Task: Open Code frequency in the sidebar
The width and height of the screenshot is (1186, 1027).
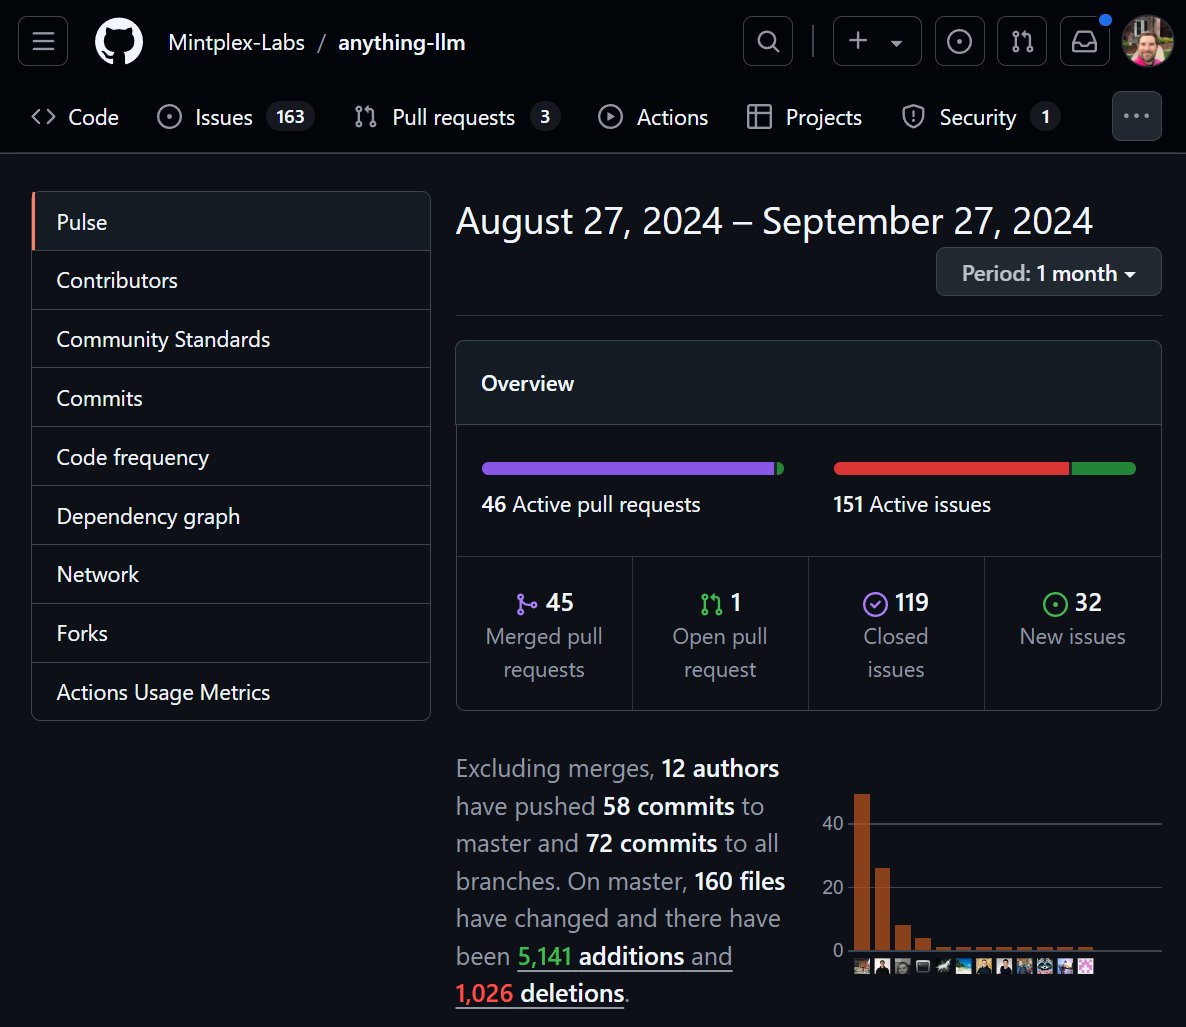Action: (231, 458)
